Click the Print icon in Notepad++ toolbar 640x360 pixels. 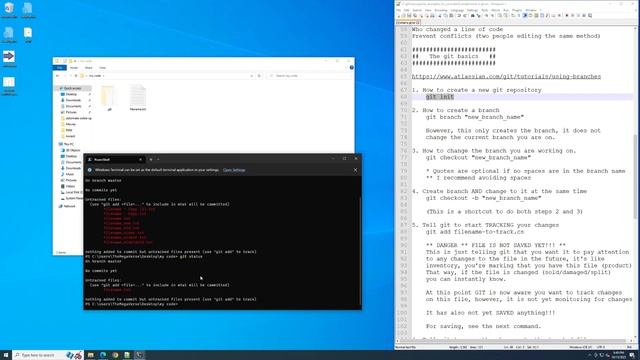click(432, 16)
